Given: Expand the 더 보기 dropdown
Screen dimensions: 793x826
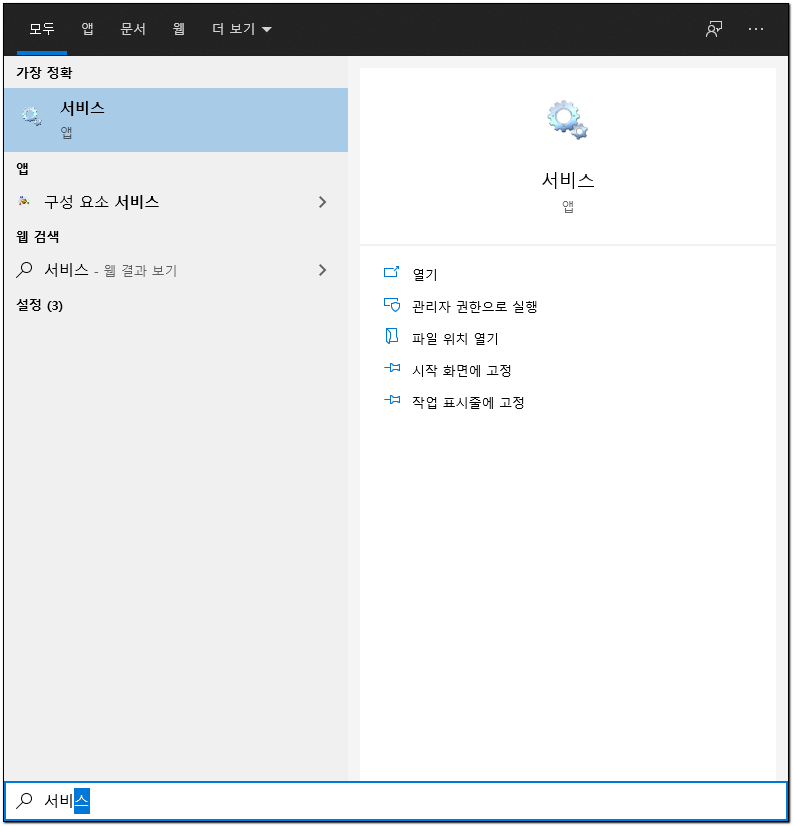Looking at the screenshot, I should pyautogui.click(x=242, y=29).
